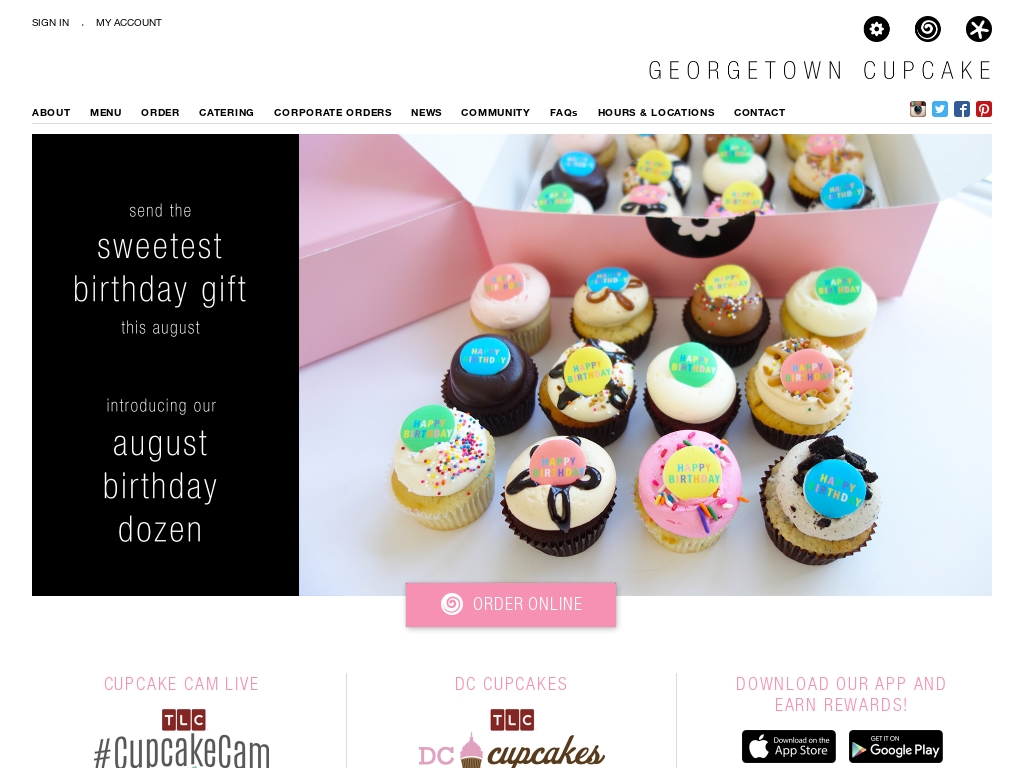Click the Georgetown Cupcake site title
Viewport: 1024px width, 768px height.
pos(820,71)
